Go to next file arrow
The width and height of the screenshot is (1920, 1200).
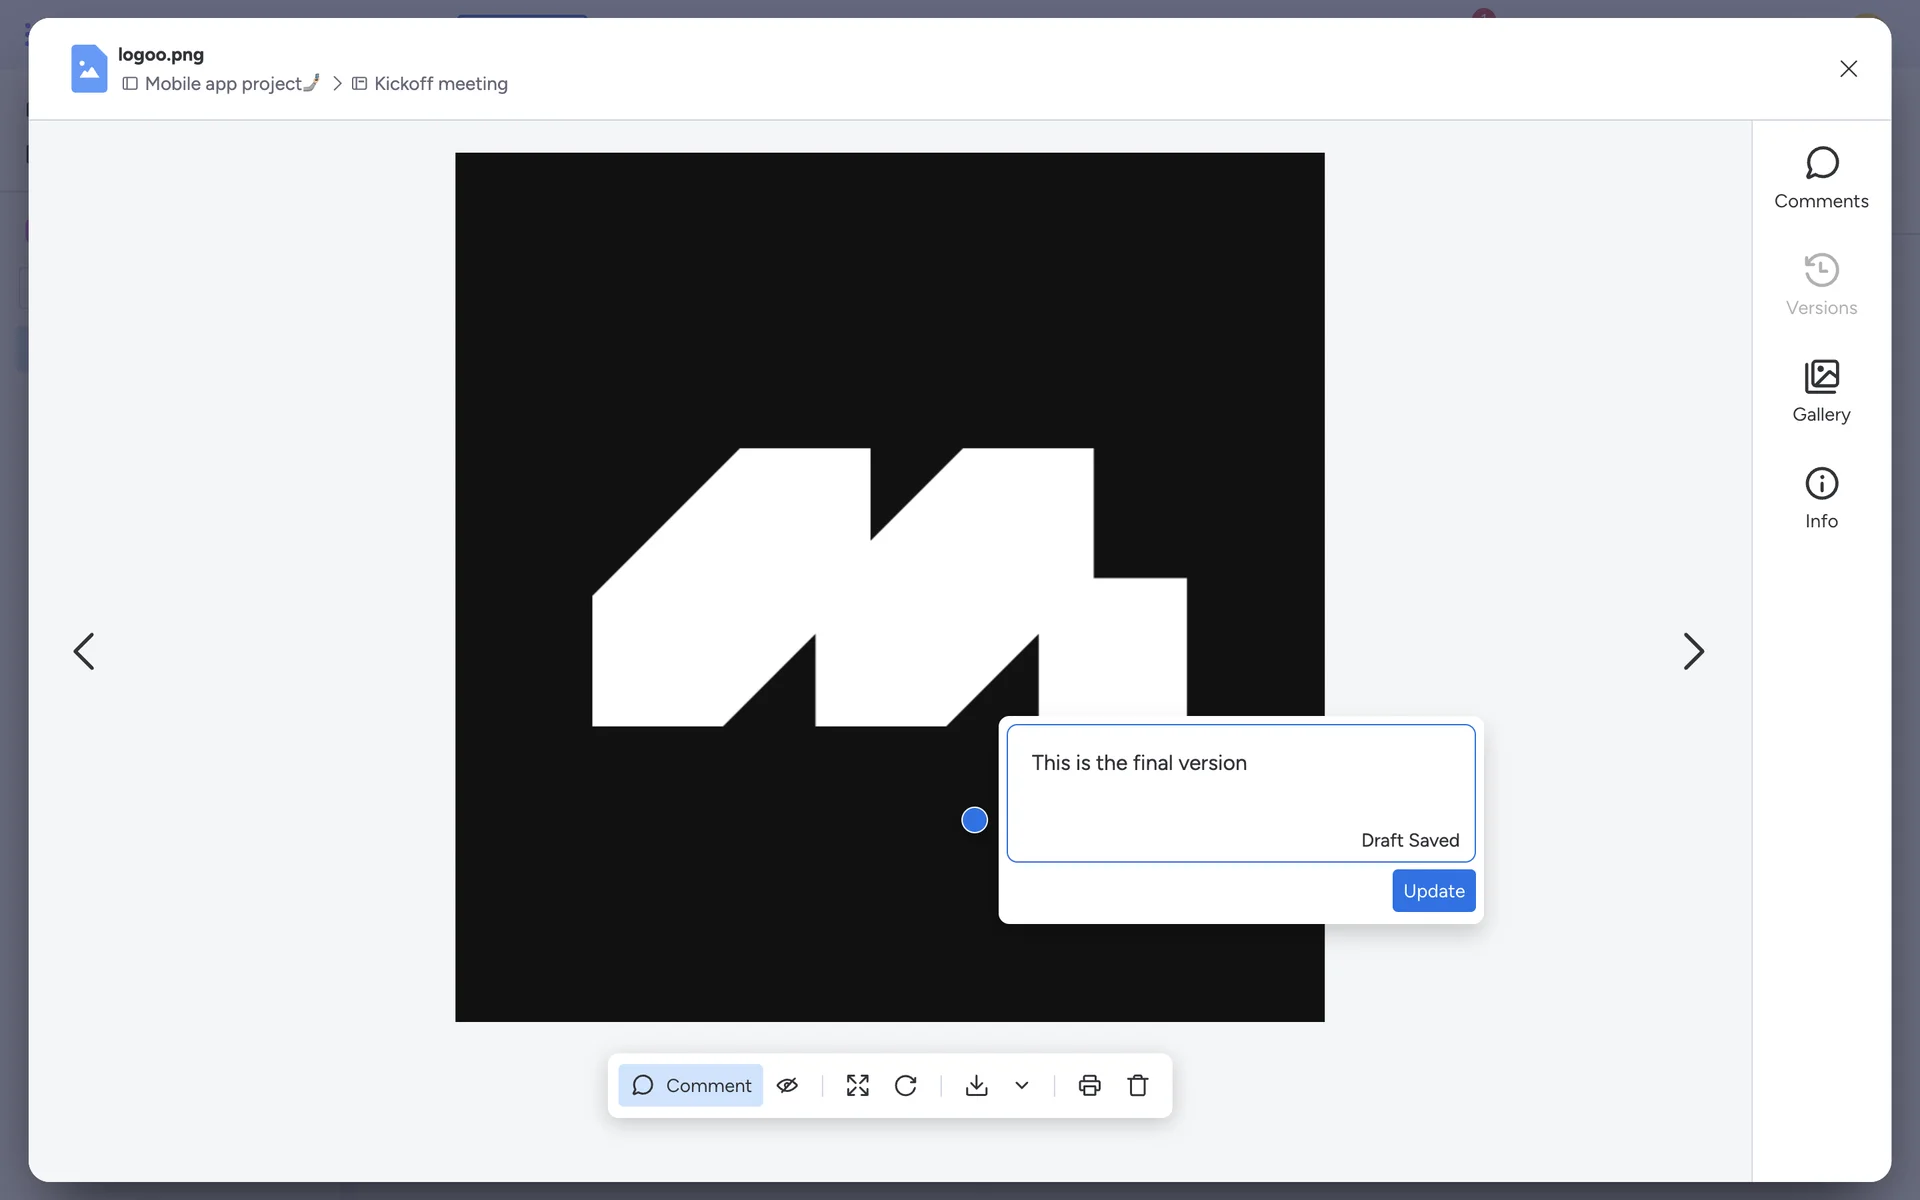coord(1693,651)
